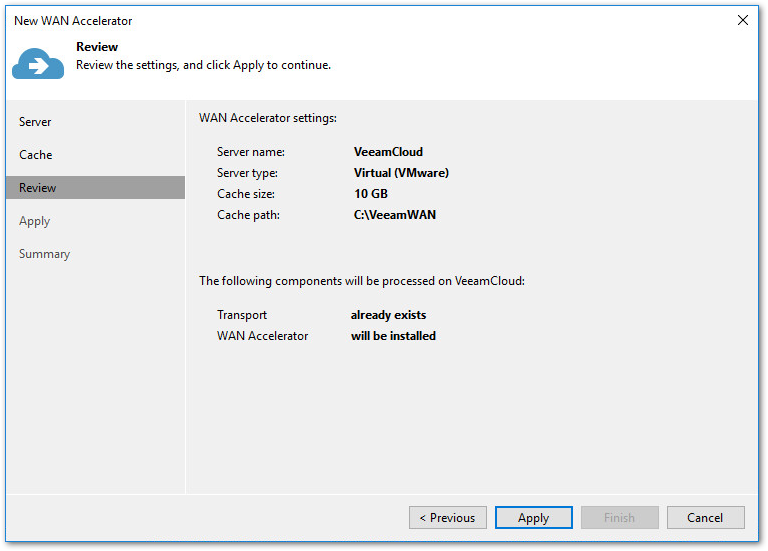Click the 10 GB cache size value
The image size is (768, 551).
[371, 194]
